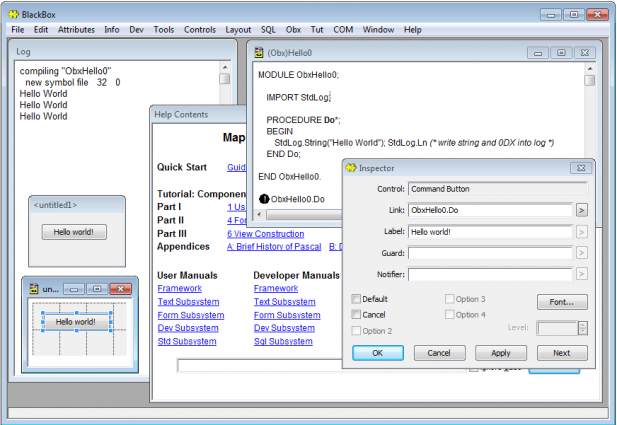Restore the (Obx)Hello0 document window
The height and width of the screenshot is (425, 617).
(x=561, y=52)
